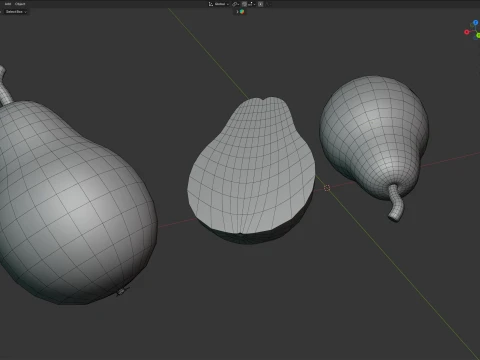Click the green Y axis on the navigation gizmo
480x360 pixels.
[478, 35]
